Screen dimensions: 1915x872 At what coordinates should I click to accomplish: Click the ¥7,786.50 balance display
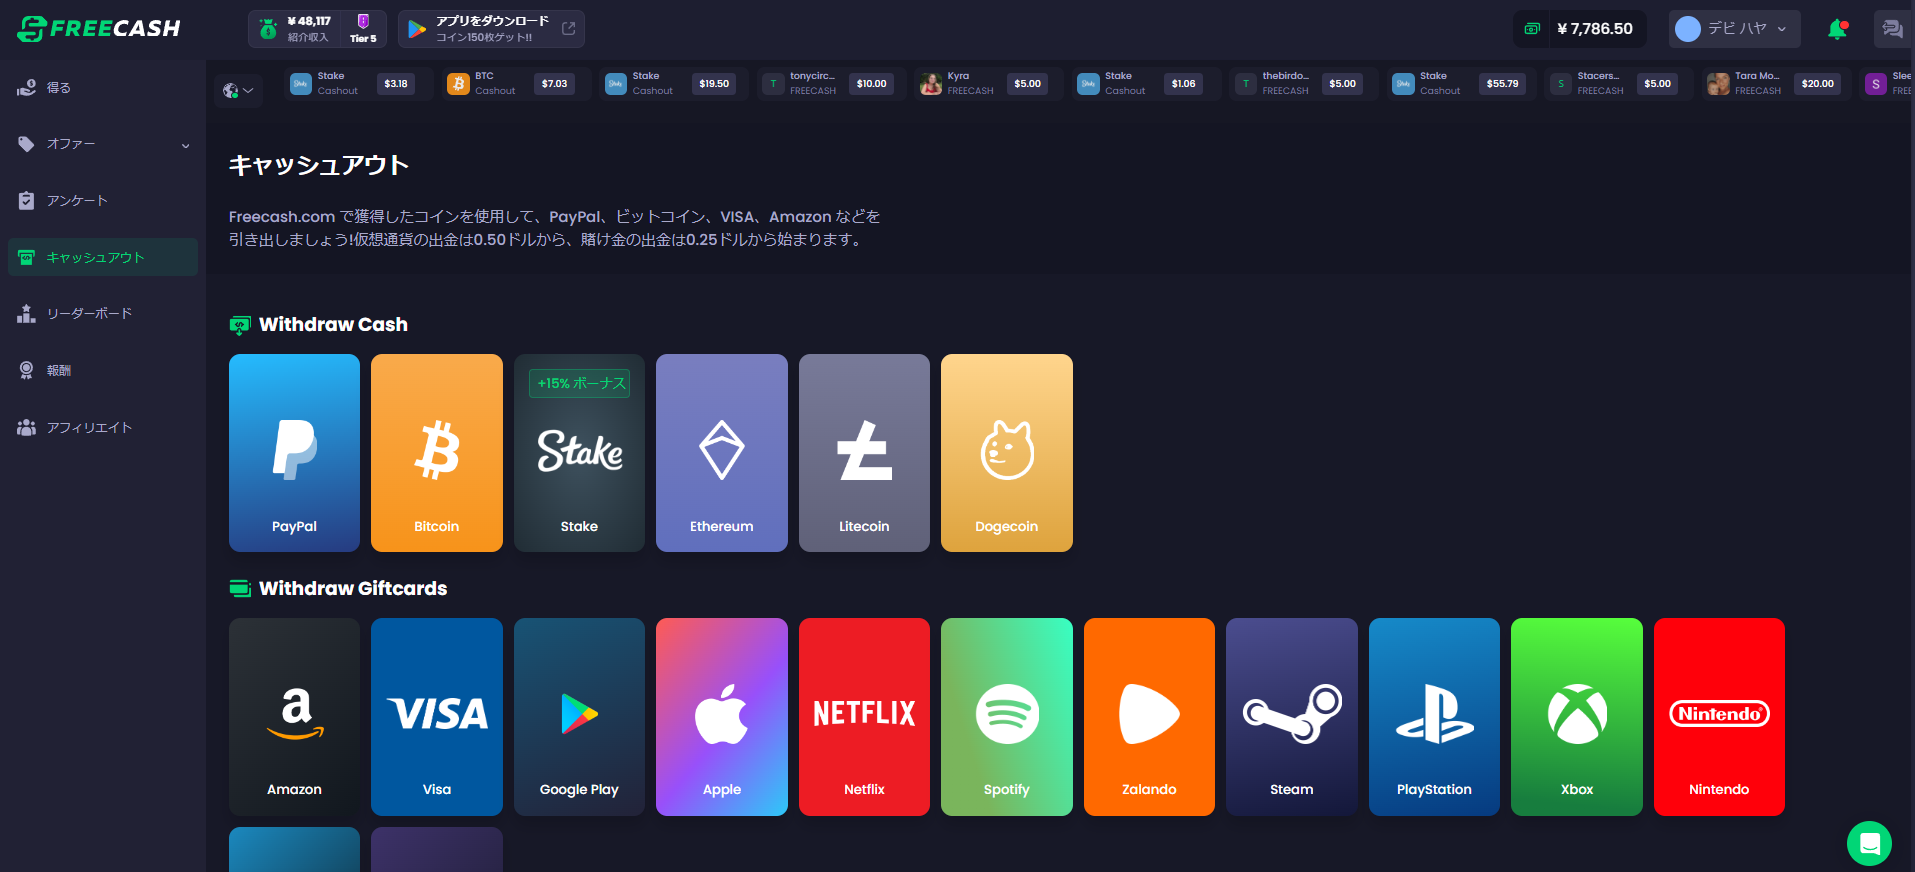[x=1579, y=29]
